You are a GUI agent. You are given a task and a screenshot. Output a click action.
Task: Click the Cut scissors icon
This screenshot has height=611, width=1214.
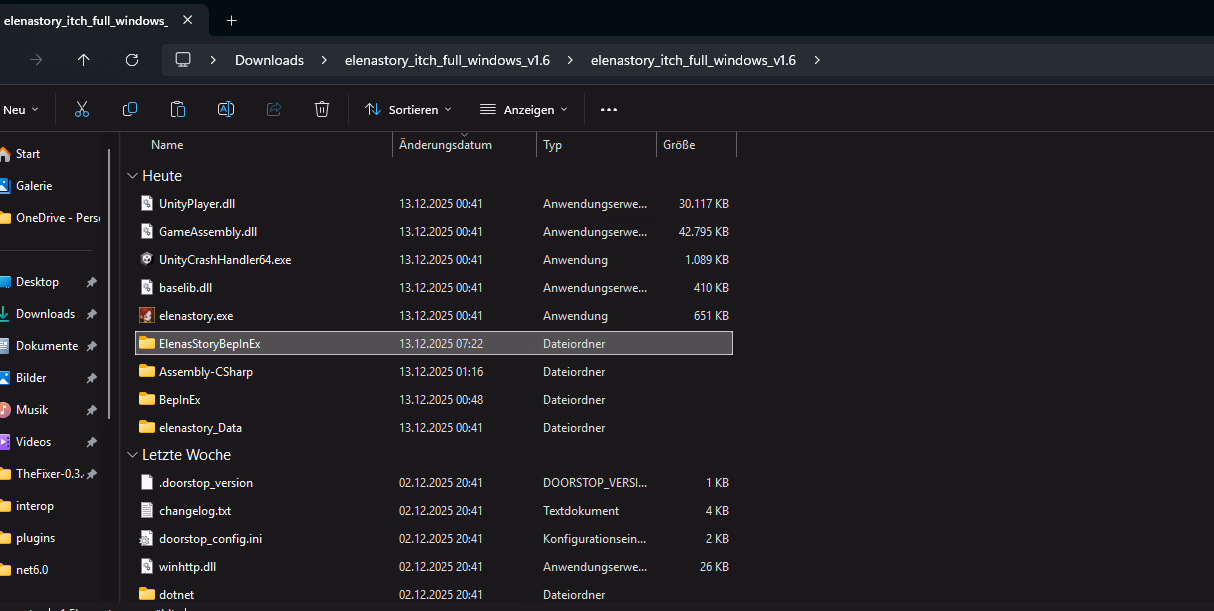tap(82, 109)
